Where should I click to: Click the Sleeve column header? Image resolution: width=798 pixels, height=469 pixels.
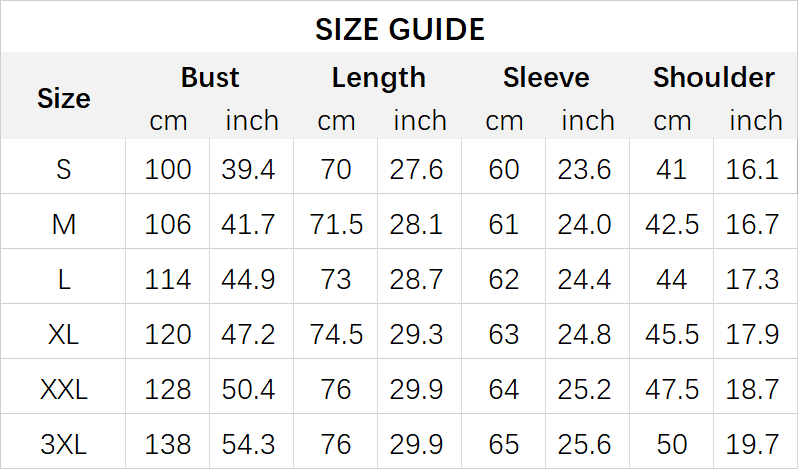(546, 78)
